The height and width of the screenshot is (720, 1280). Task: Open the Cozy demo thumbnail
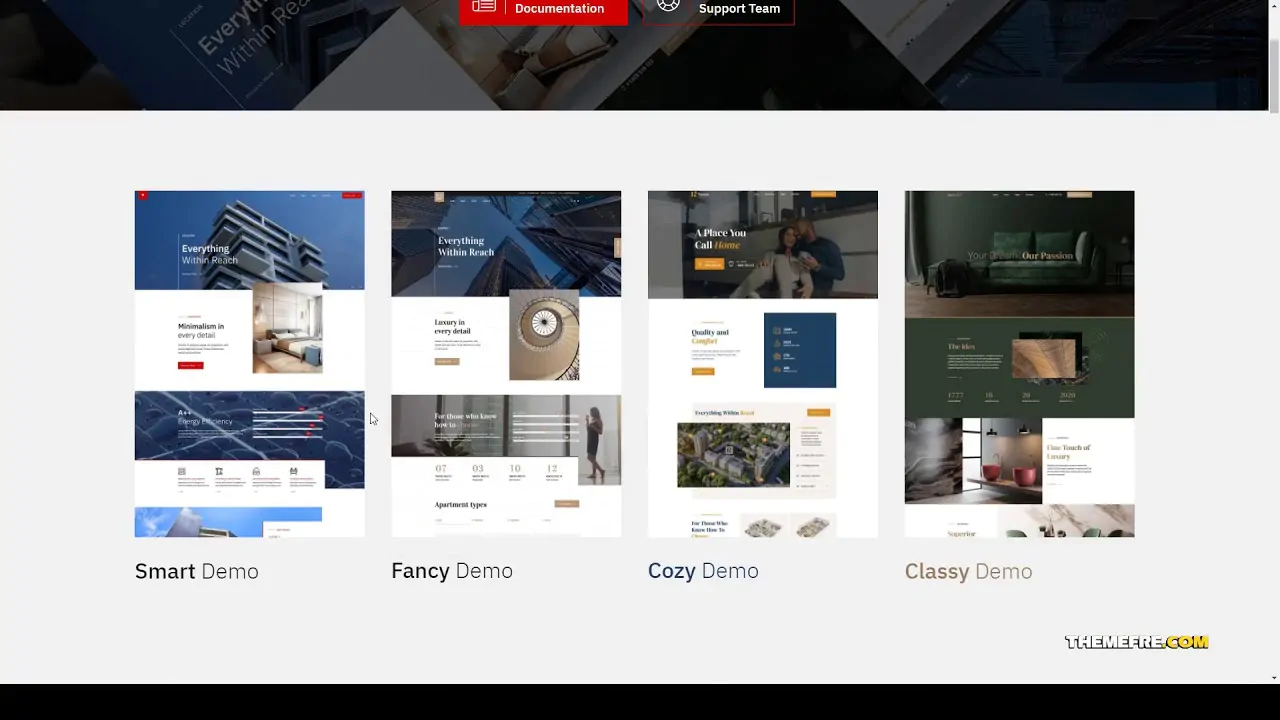tap(763, 364)
